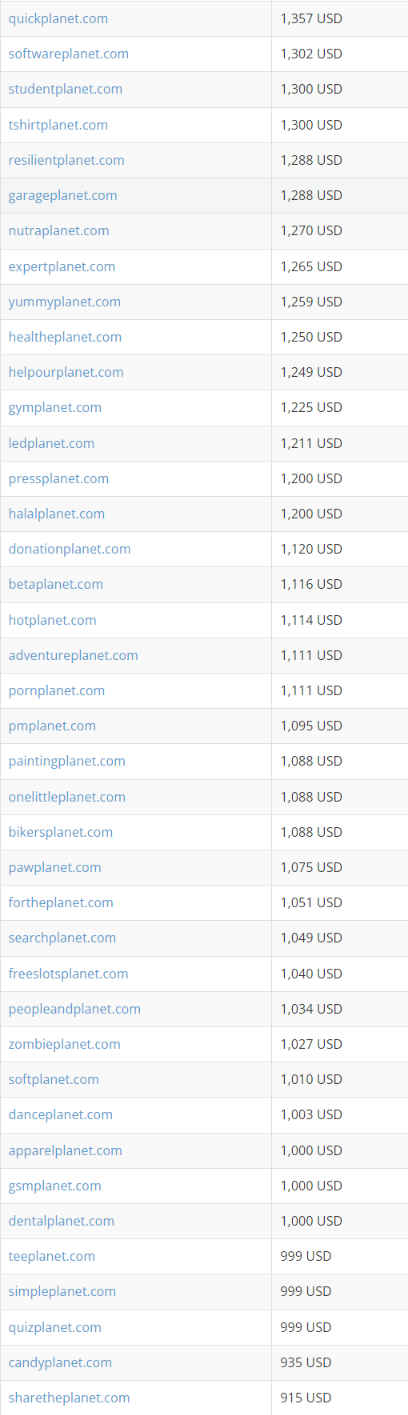Viewport: 408px width, 1415px height.
Task: Open halalplanet.com listing
Action: [x=56, y=514]
